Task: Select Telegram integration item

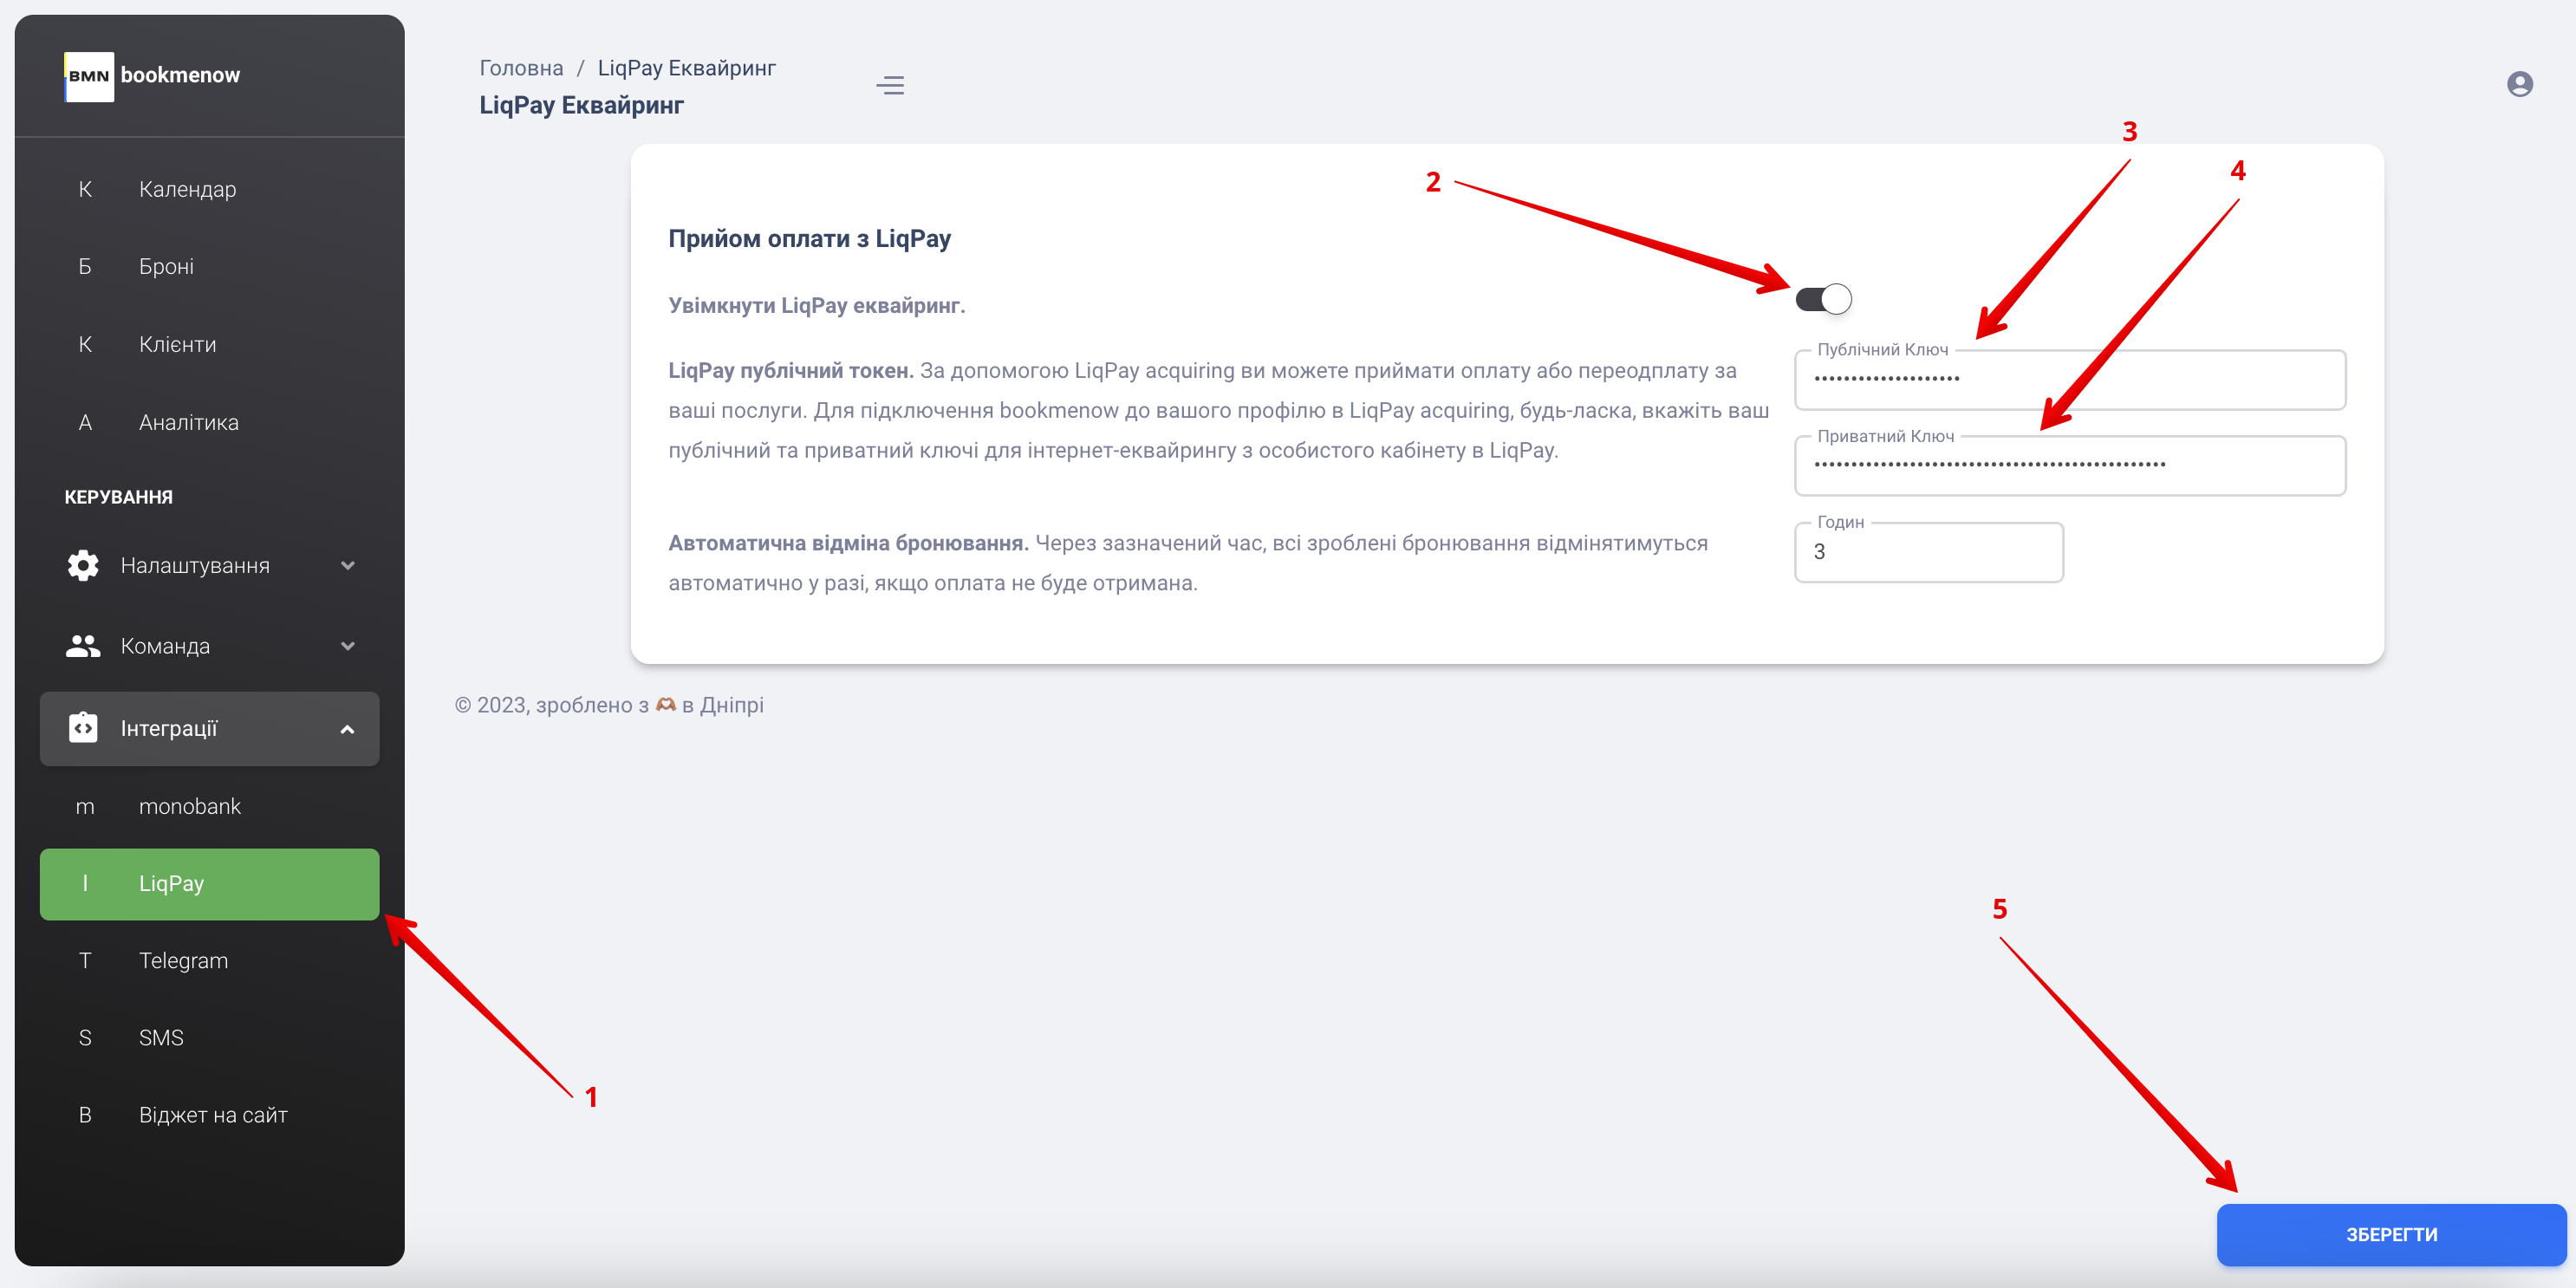Action: [183, 960]
